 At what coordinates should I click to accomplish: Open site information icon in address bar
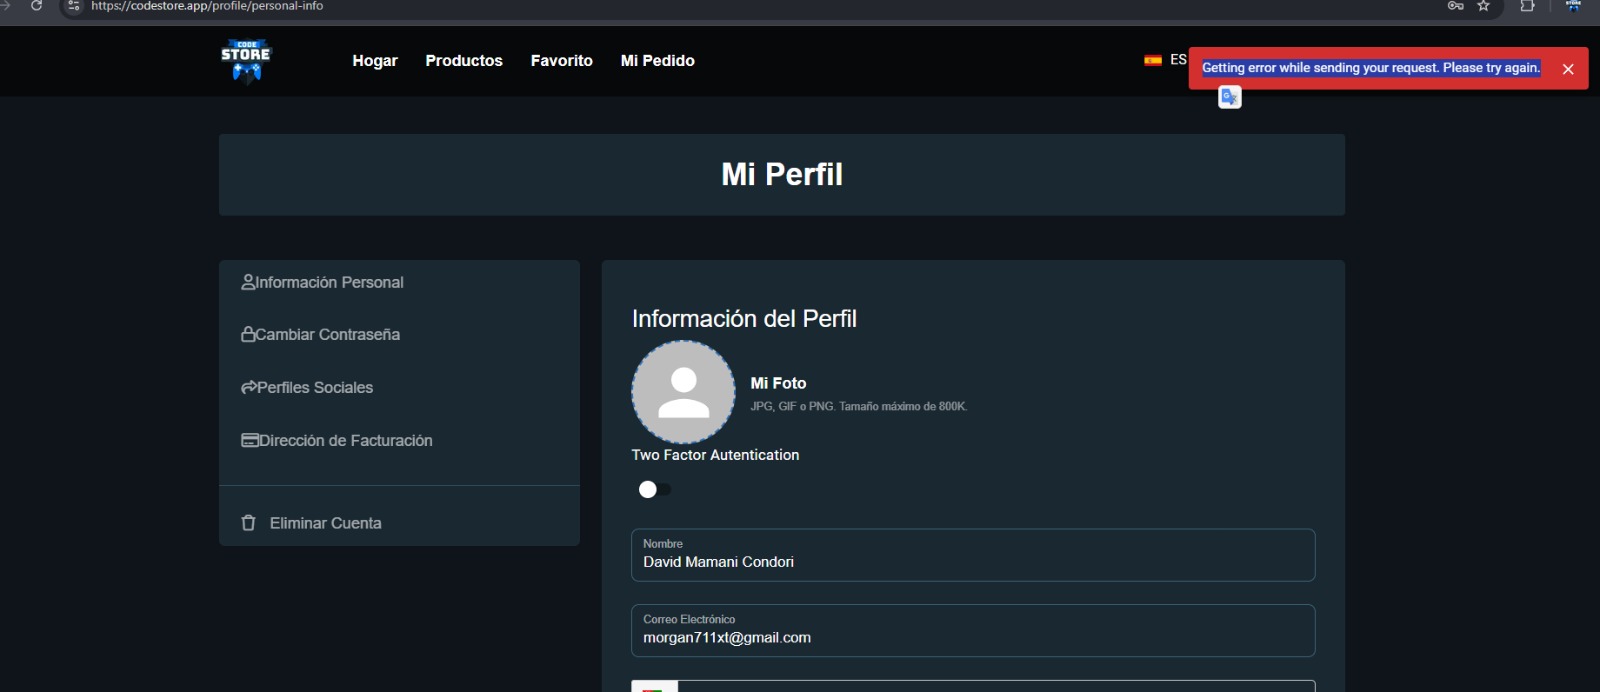74,6
